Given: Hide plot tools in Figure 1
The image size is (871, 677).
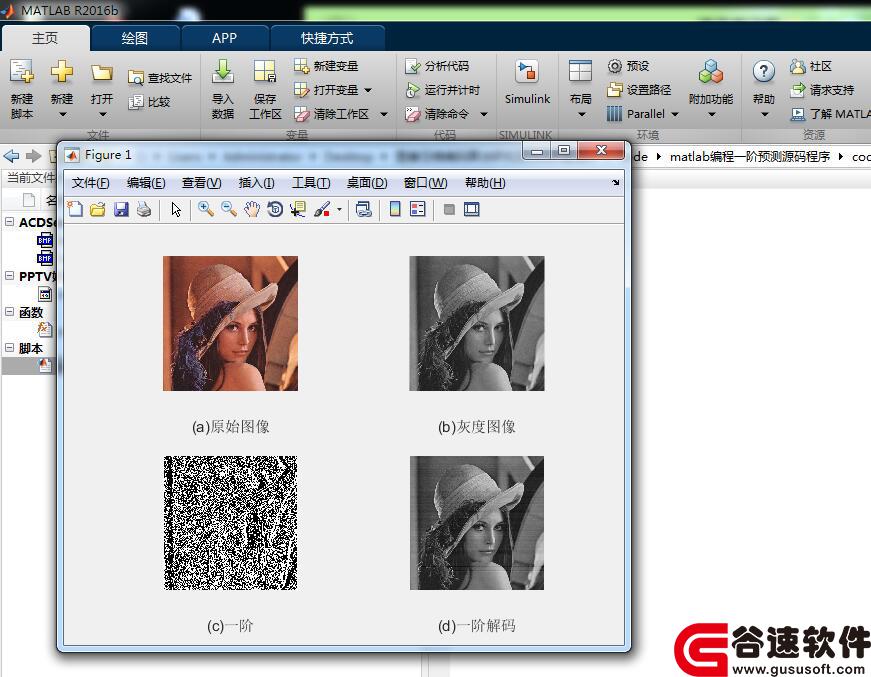Looking at the screenshot, I should (449, 209).
